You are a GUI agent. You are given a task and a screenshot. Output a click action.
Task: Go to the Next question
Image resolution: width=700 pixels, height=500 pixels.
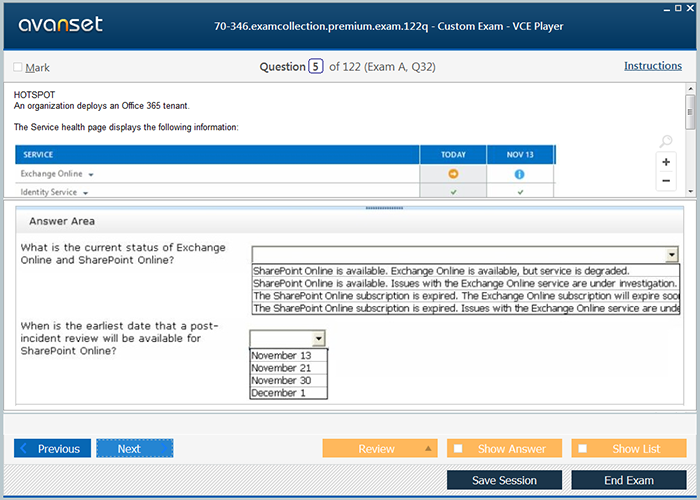[x=134, y=448]
